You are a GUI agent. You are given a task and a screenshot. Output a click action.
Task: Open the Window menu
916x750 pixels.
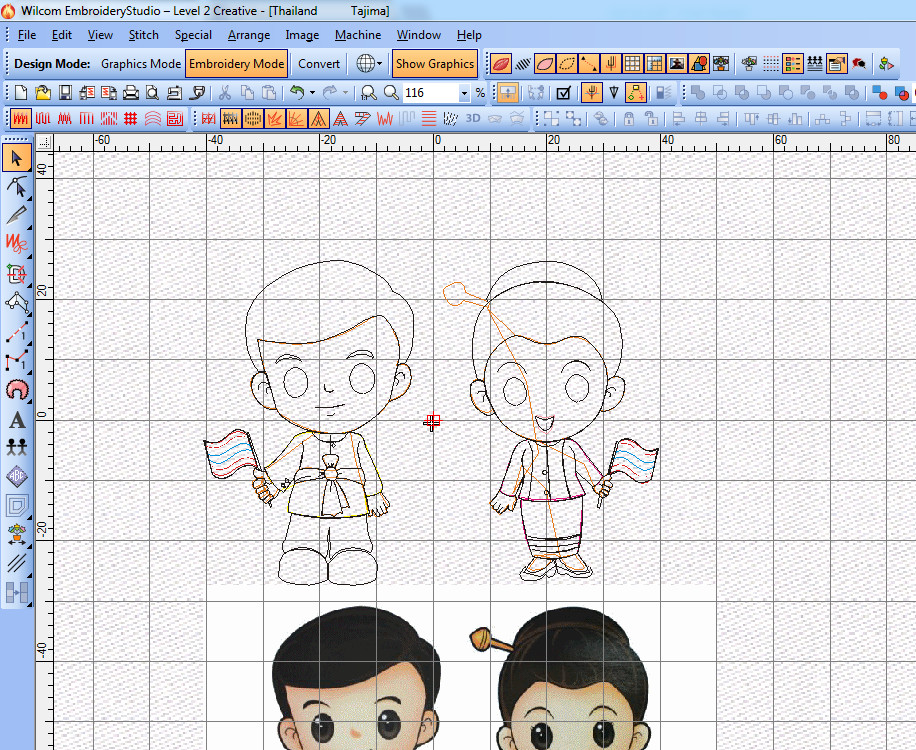click(419, 35)
